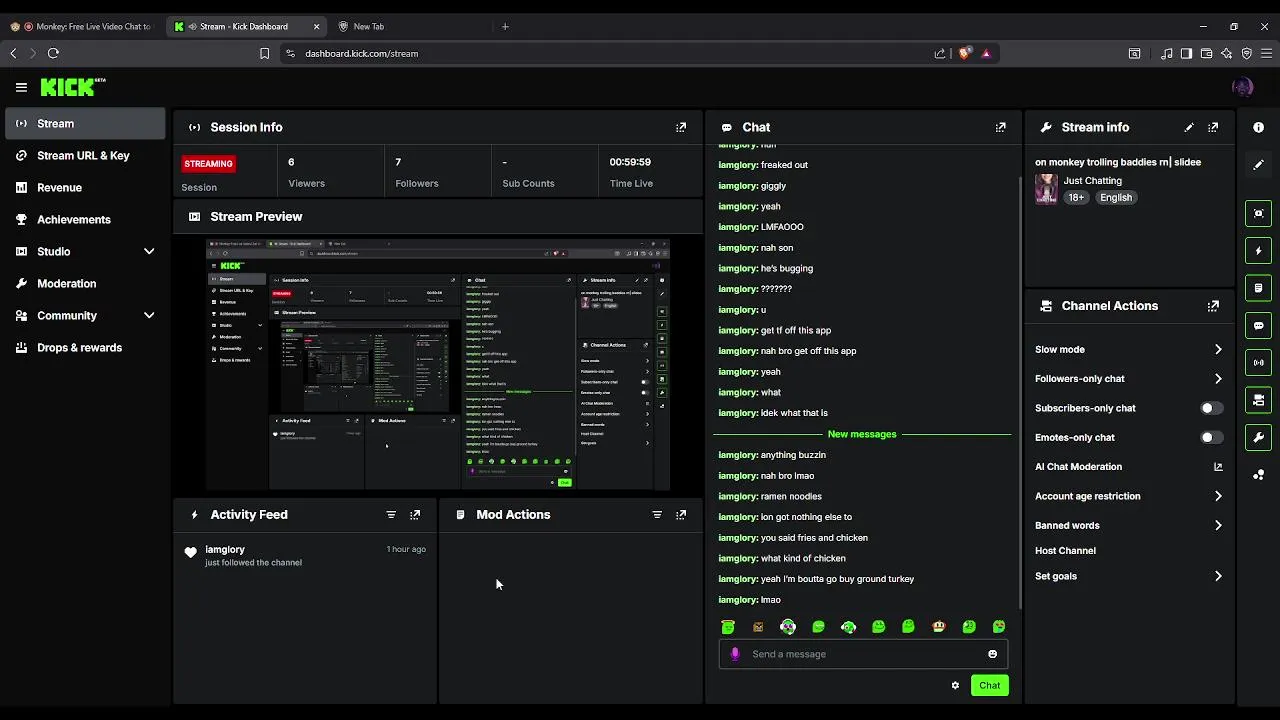Open Moderation in sidebar
This screenshot has width=1280, height=720.
(x=85, y=283)
